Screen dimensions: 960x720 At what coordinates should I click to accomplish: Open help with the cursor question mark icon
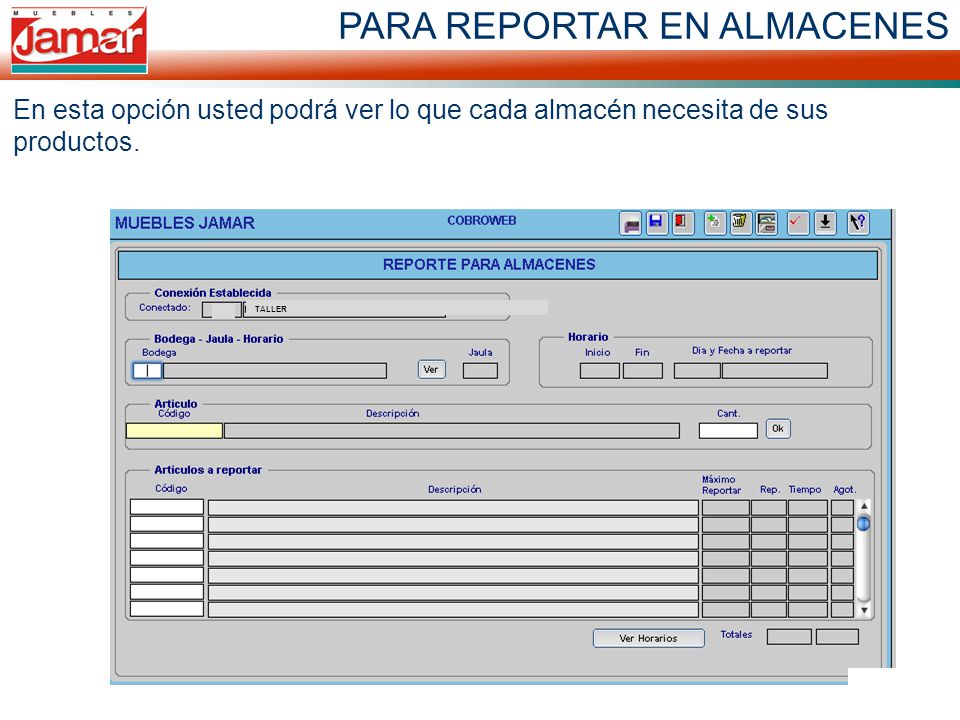pyautogui.click(x=858, y=223)
